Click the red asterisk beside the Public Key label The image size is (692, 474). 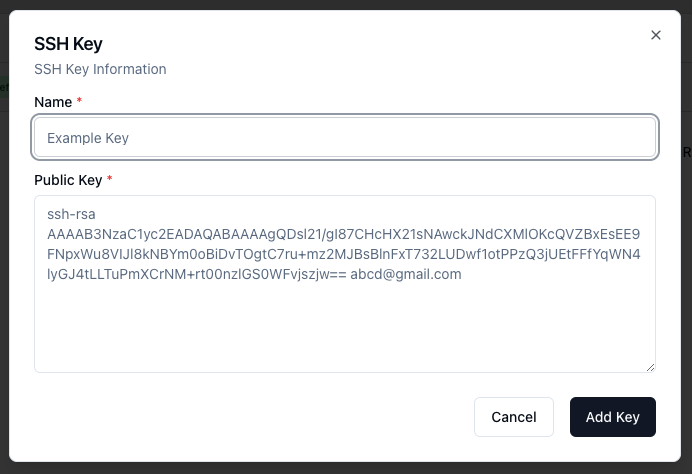coord(109,178)
